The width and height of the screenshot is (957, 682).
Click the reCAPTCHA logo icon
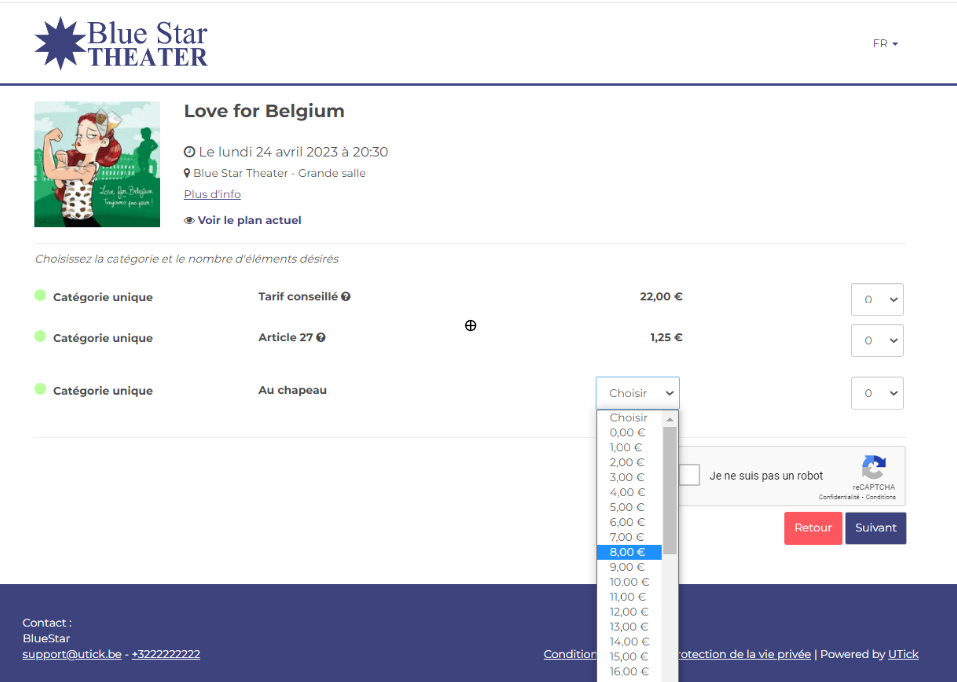coord(873,467)
